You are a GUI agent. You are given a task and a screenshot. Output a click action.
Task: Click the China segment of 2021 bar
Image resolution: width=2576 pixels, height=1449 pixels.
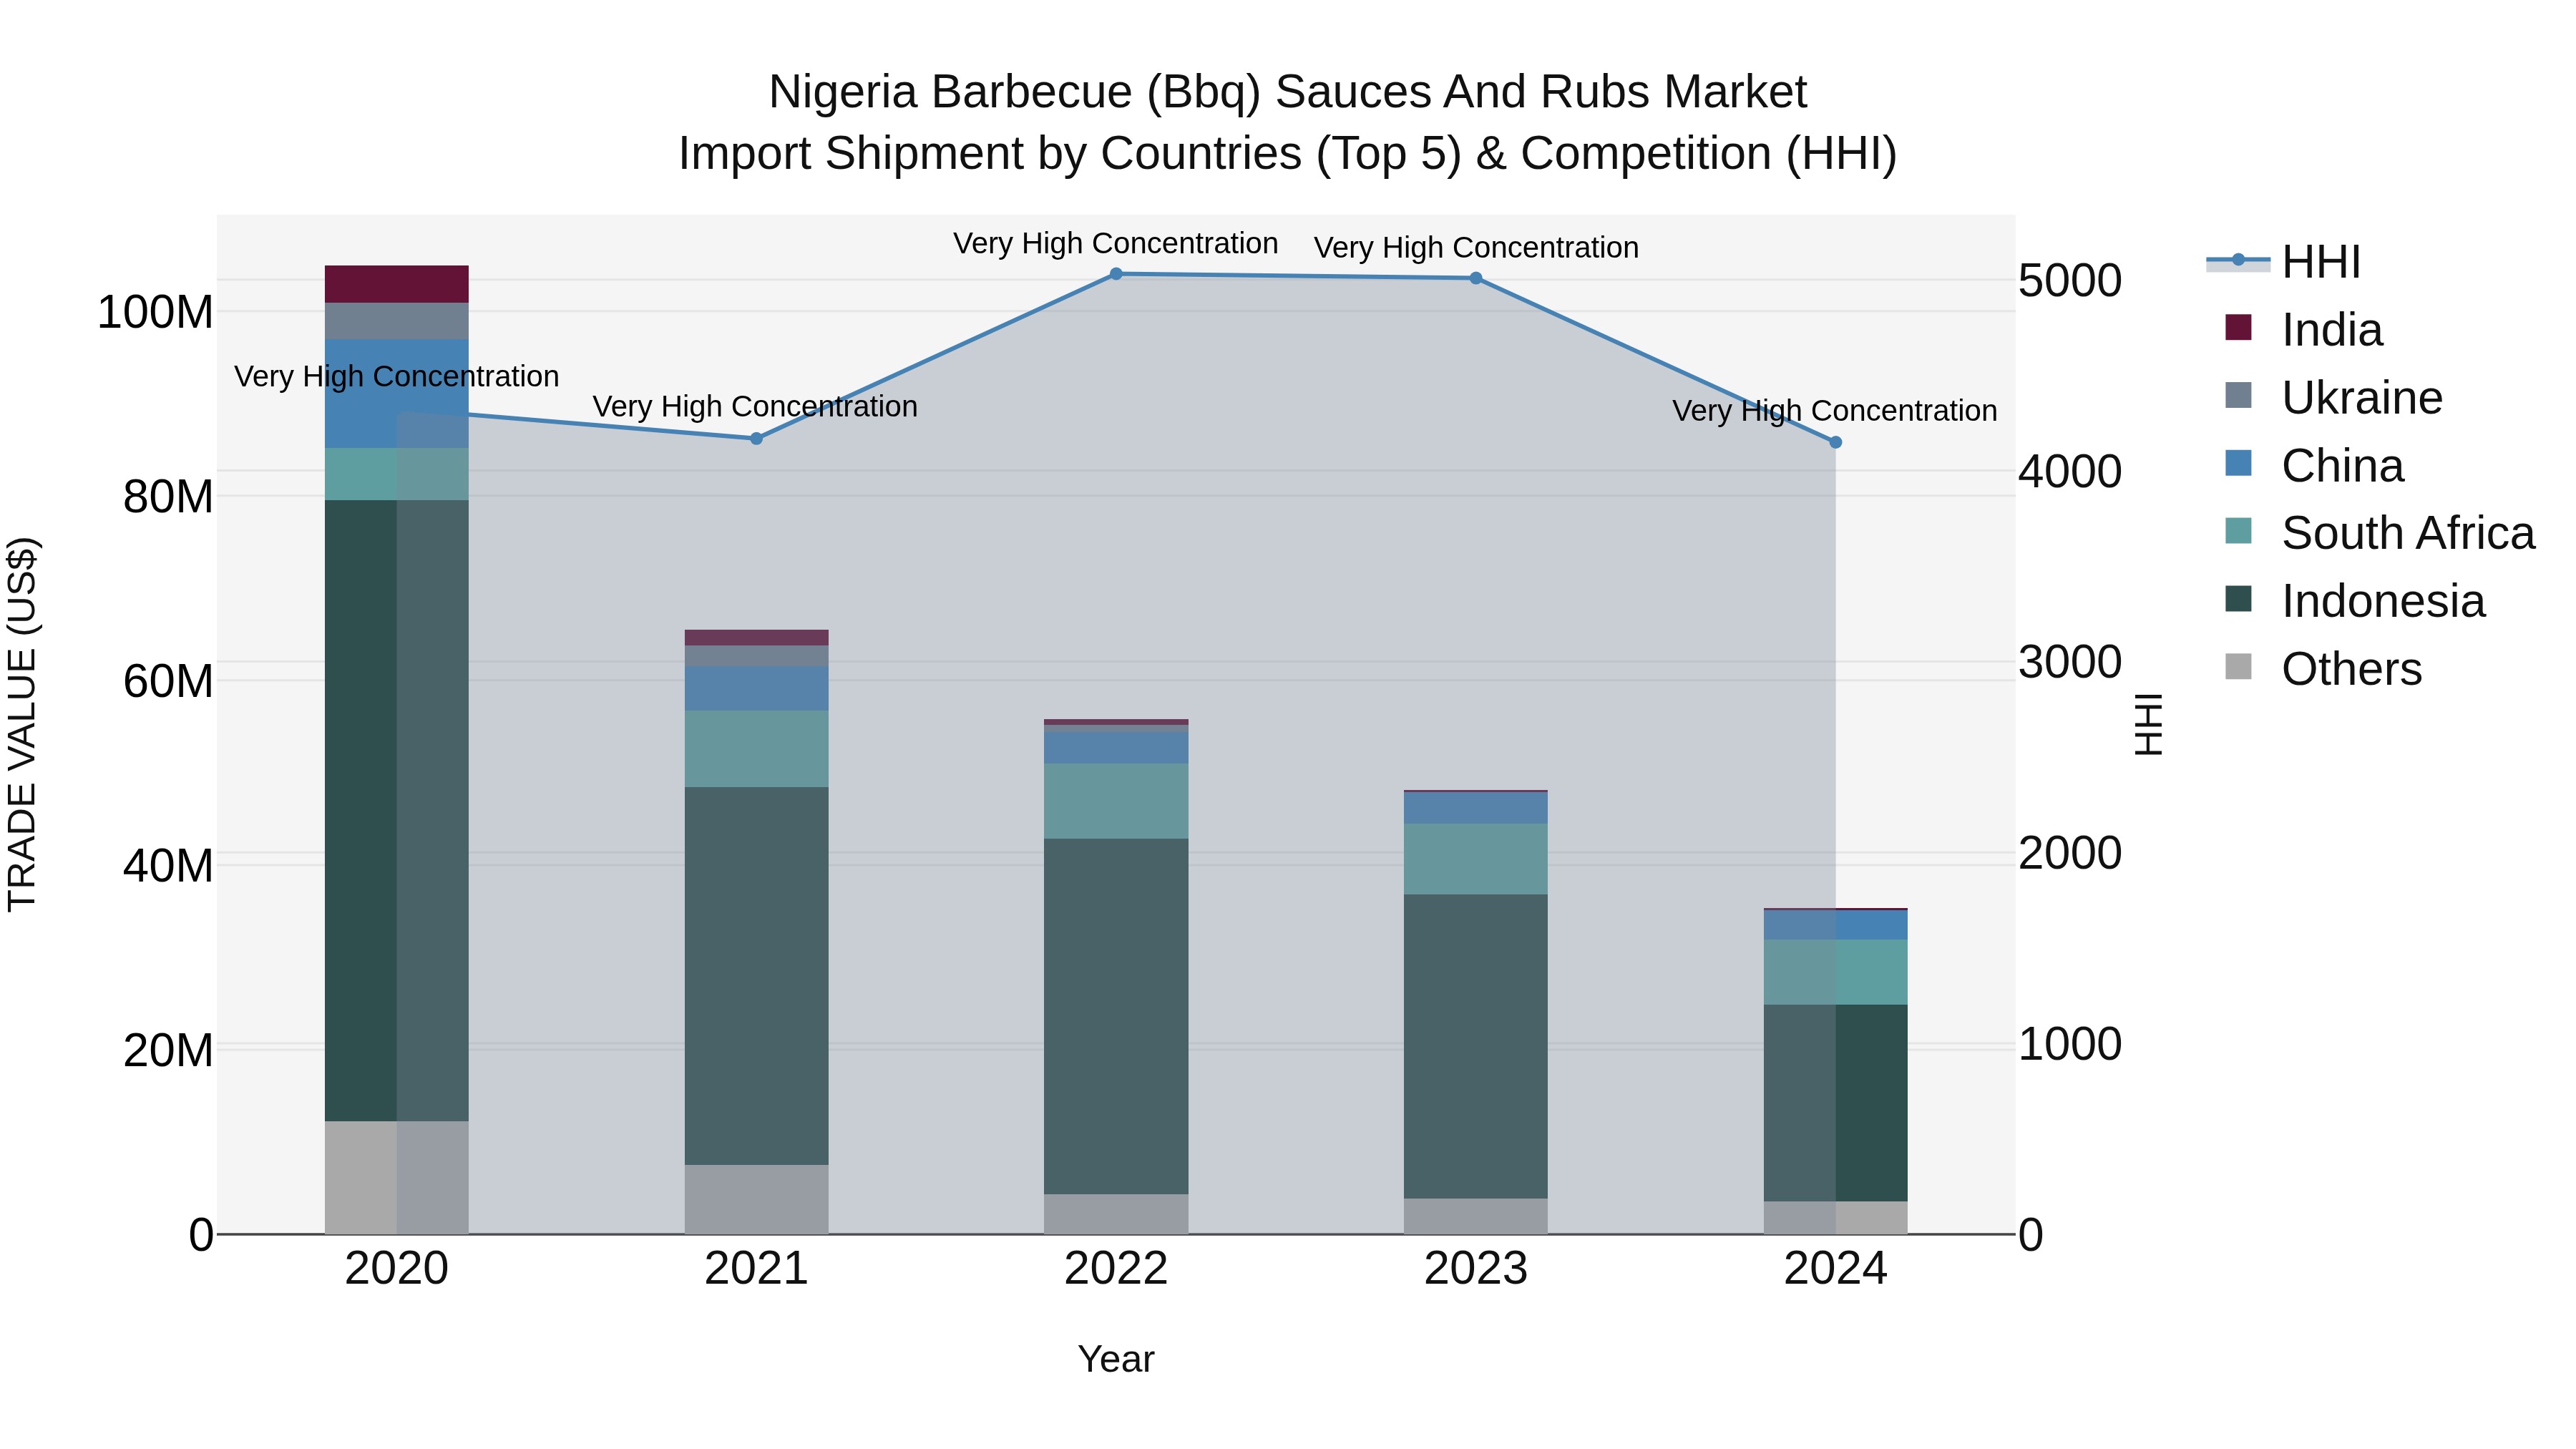756,689
